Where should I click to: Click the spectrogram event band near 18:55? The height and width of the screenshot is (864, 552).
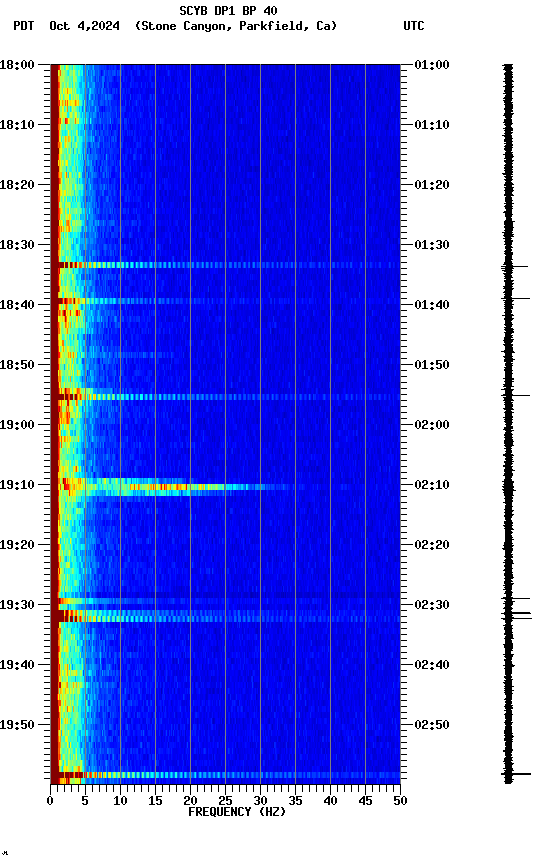pos(225,397)
